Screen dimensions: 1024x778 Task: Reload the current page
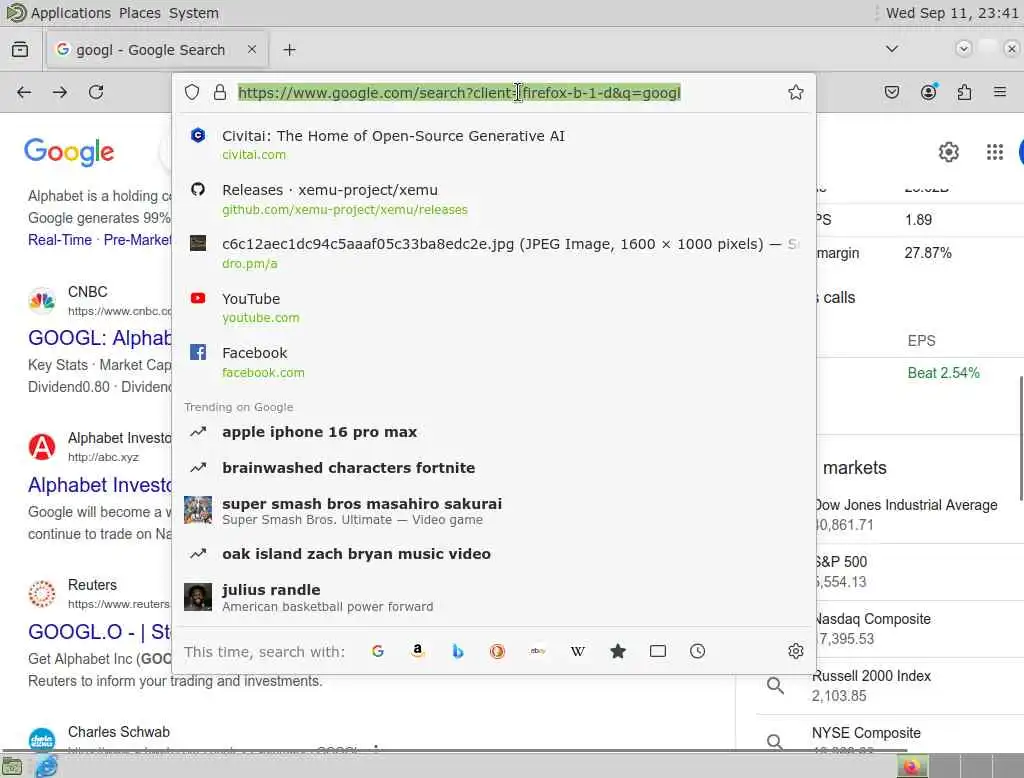click(96, 92)
